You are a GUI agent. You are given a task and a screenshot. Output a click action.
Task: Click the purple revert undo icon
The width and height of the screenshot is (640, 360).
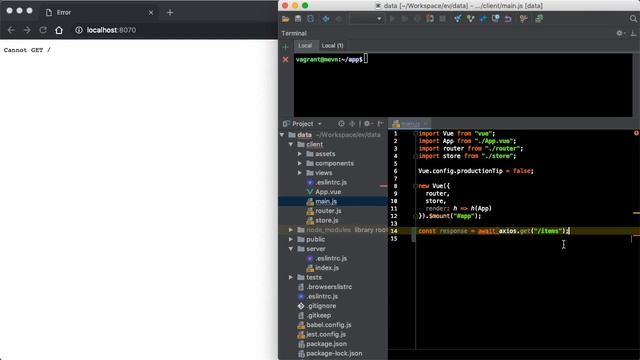(508, 19)
